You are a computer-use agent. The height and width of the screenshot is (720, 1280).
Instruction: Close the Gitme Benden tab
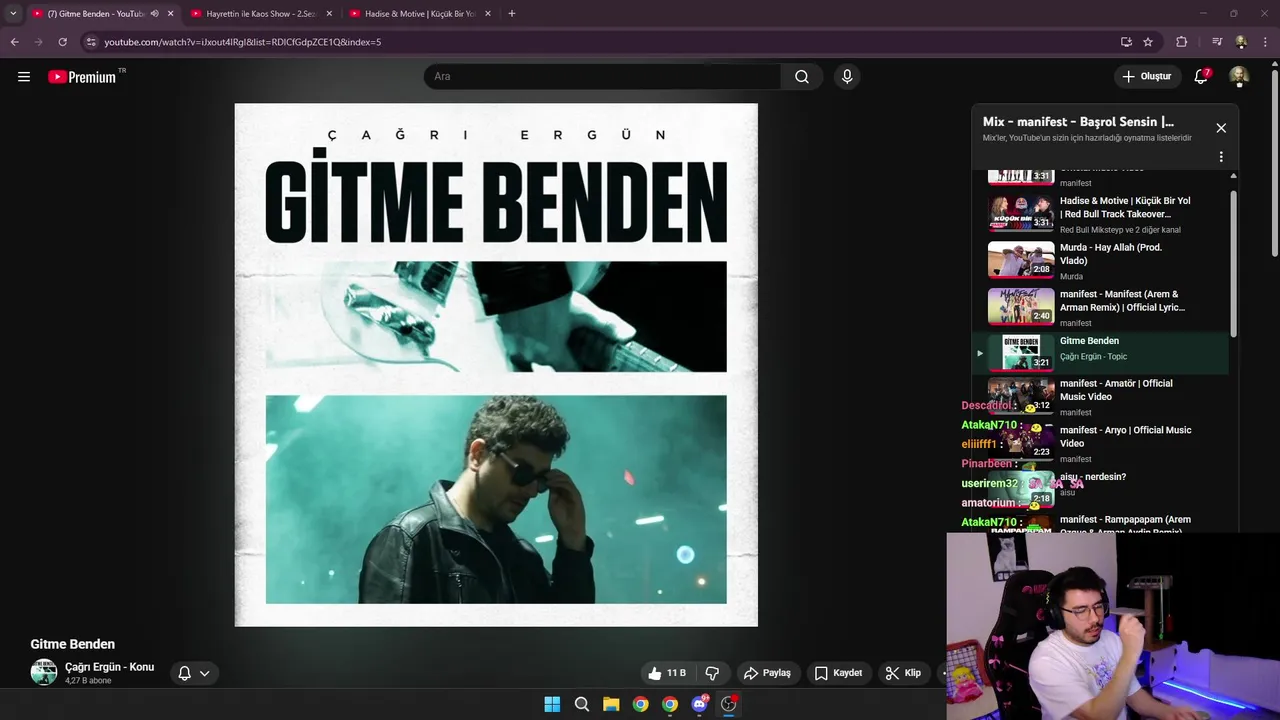tap(171, 14)
